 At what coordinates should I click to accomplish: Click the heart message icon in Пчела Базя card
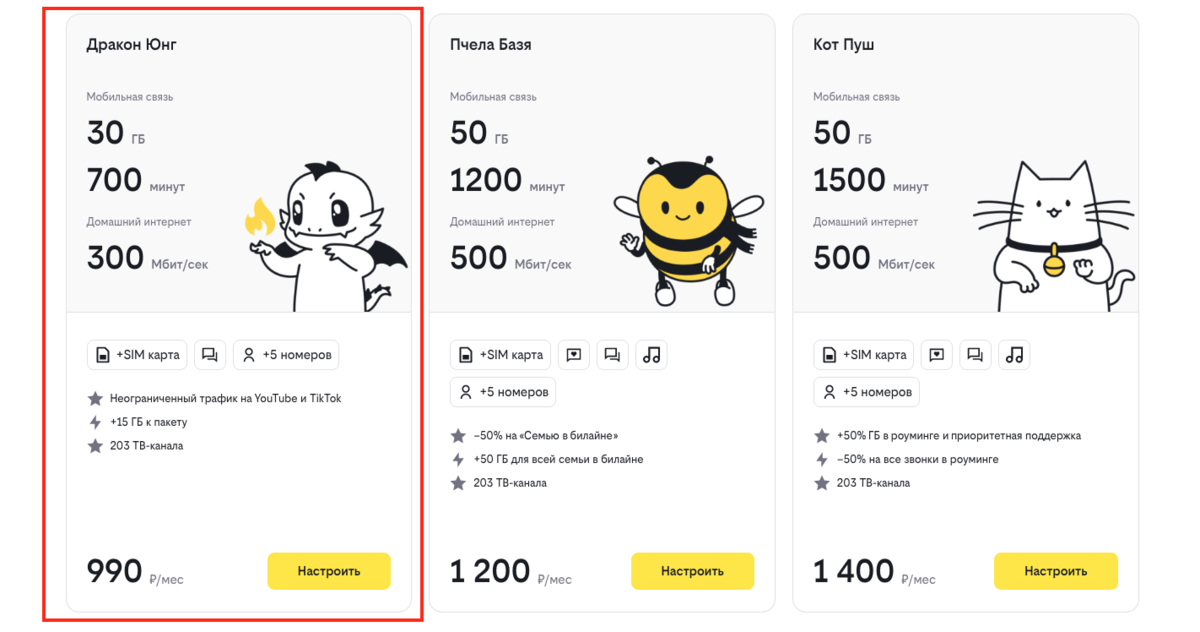(x=574, y=355)
